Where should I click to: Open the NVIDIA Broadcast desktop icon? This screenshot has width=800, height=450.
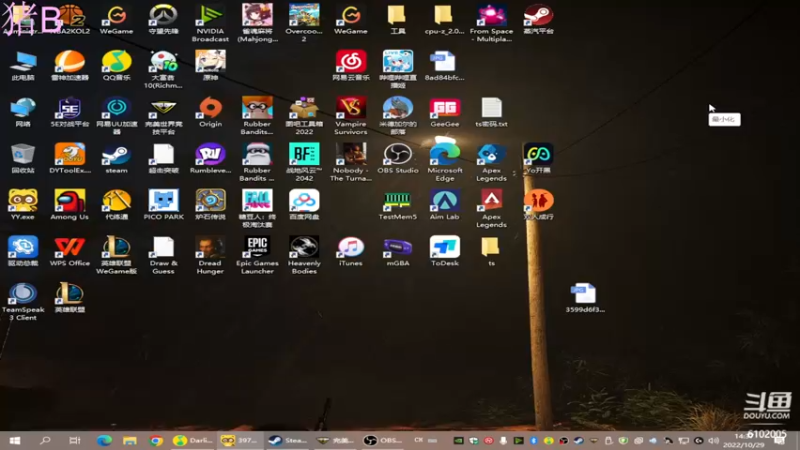[210, 23]
